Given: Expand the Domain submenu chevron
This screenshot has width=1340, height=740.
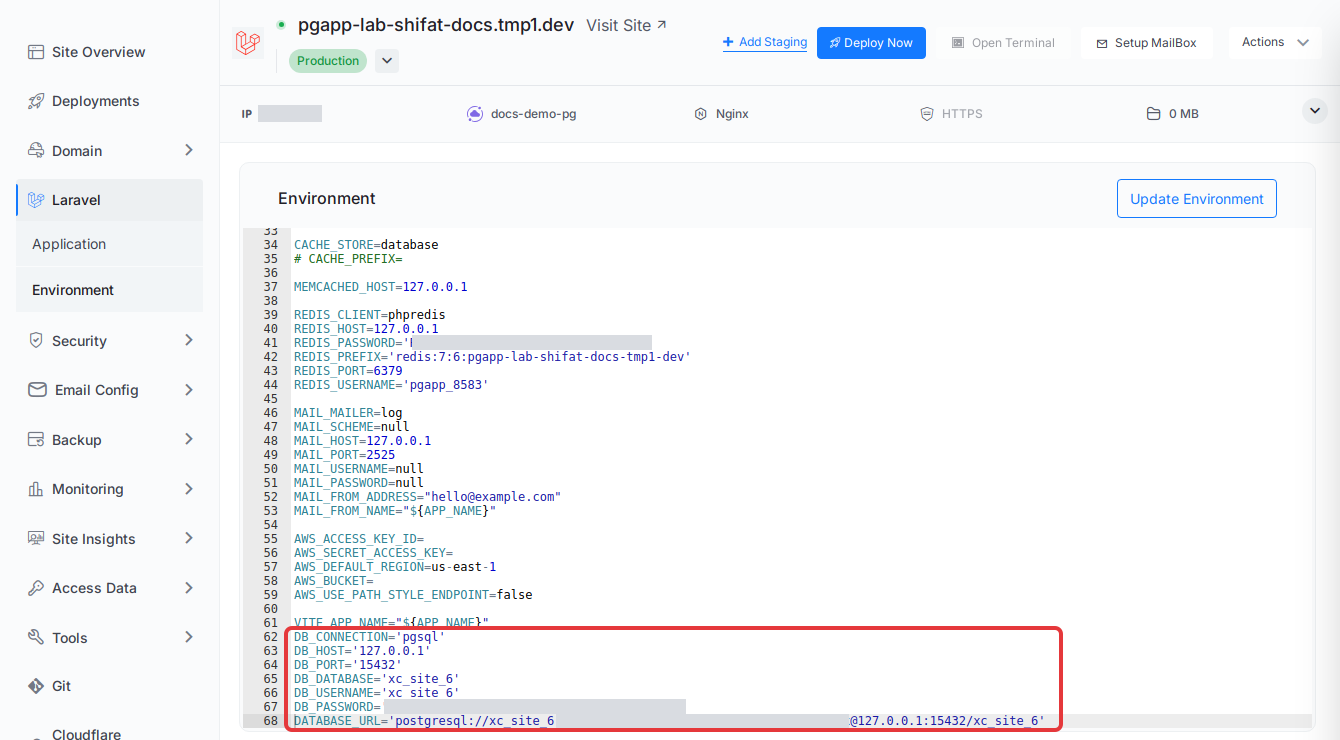Looking at the screenshot, I should tap(189, 150).
